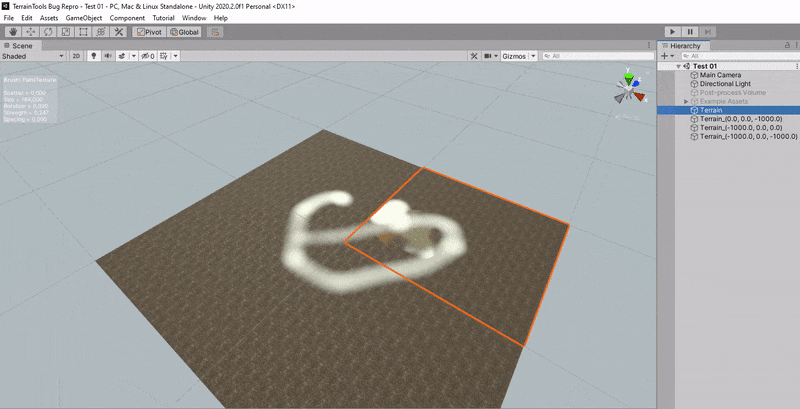Select Directional Light in Hierarchy
The width and height of the screenshot is (800, 409).
click(x=725, y=84)
